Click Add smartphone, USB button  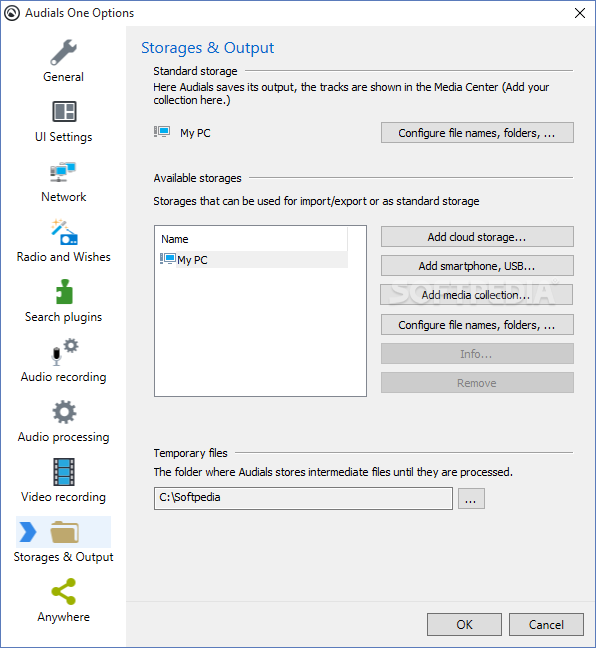pos(477,266)
